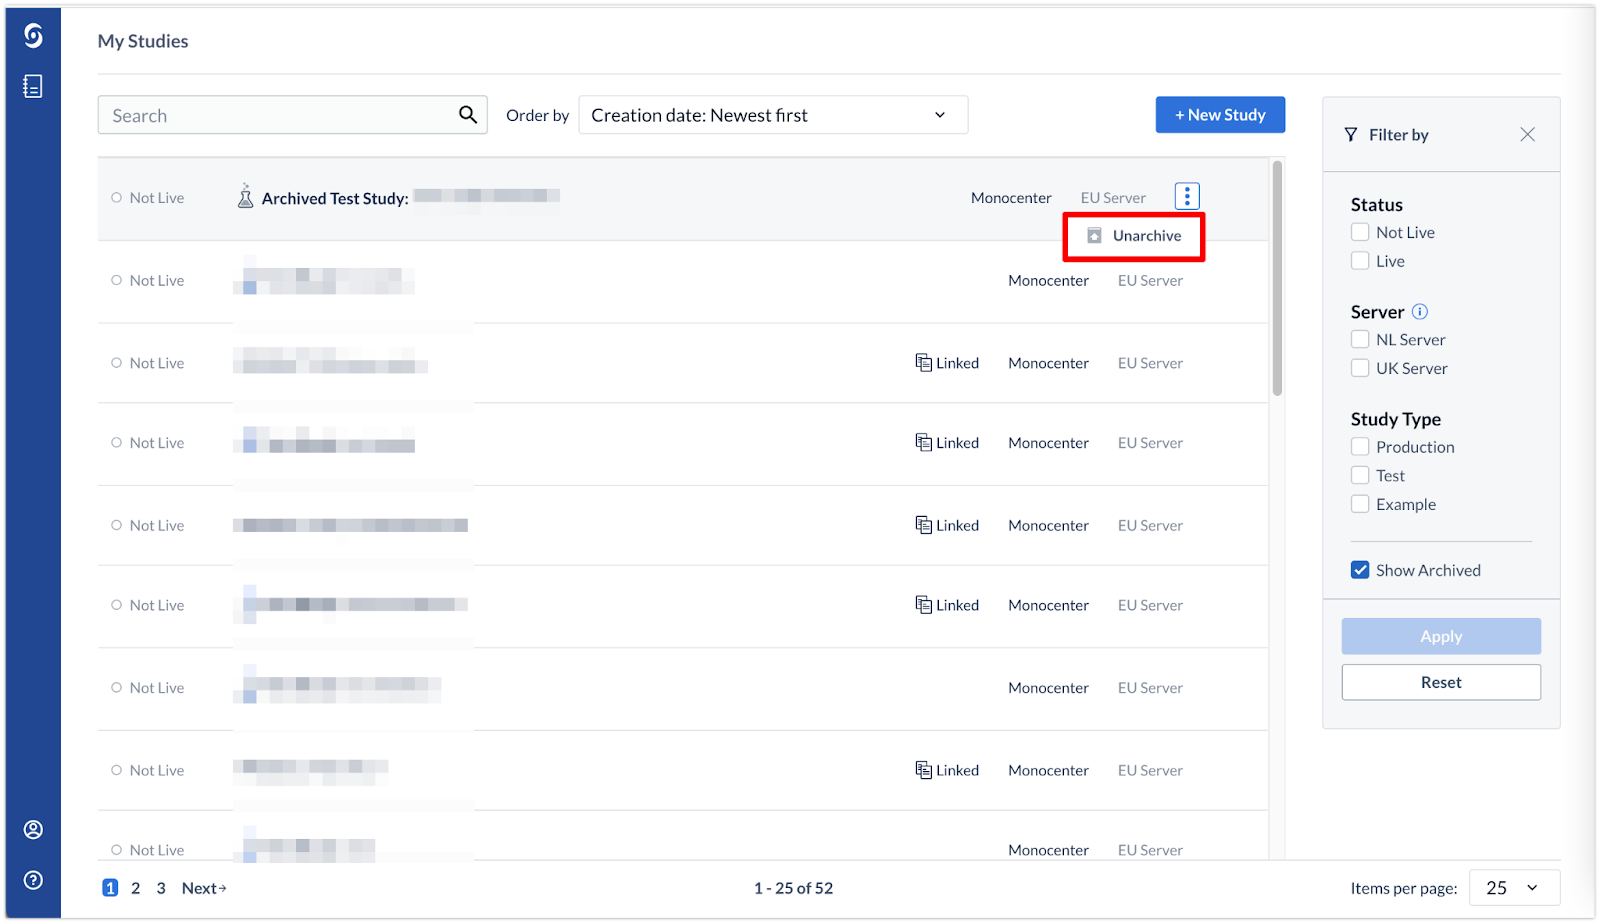Tick the Example study type checkbox
This screenshot has height=924, width=1600.
[1360, 505]
